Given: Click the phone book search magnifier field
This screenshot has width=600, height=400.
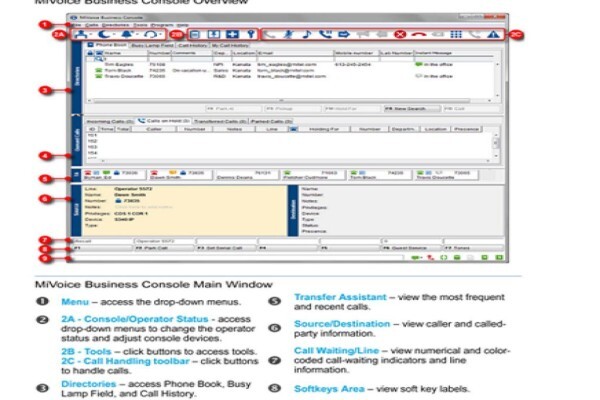Looking at the screenshot, I should pos(122,59).
